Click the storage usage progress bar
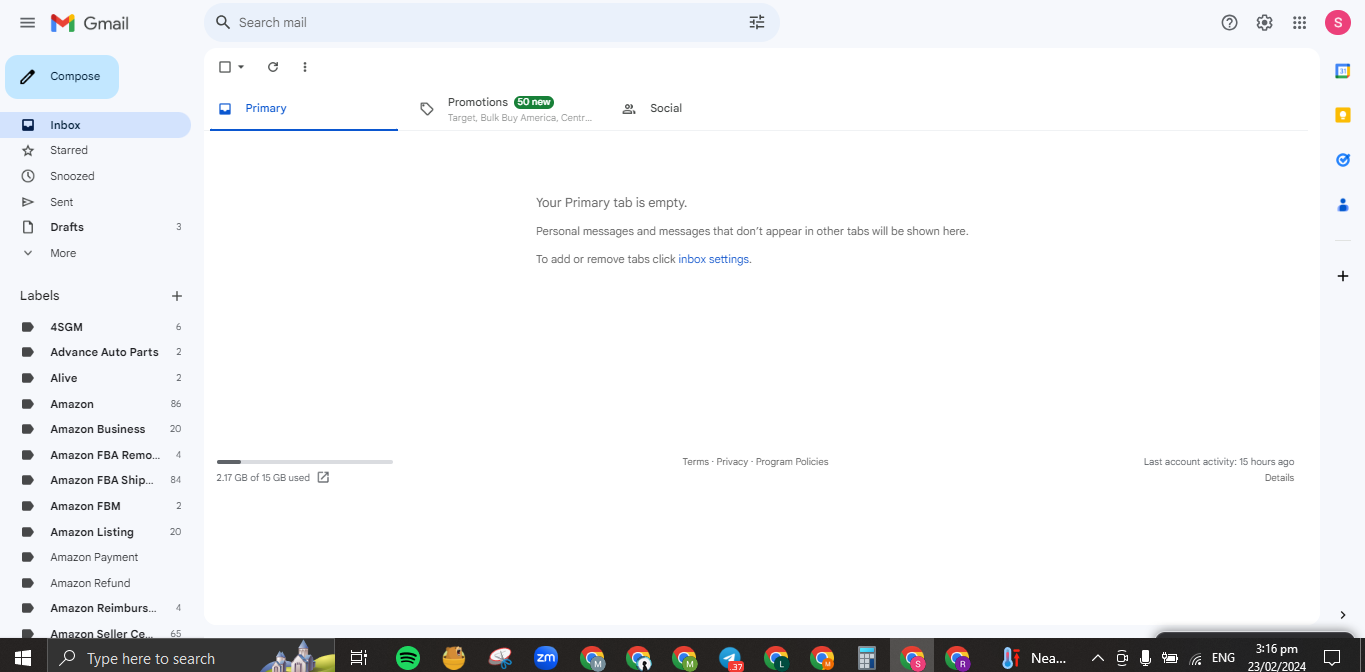This screenshot has width=1365, height=672. tap(305, 462)
